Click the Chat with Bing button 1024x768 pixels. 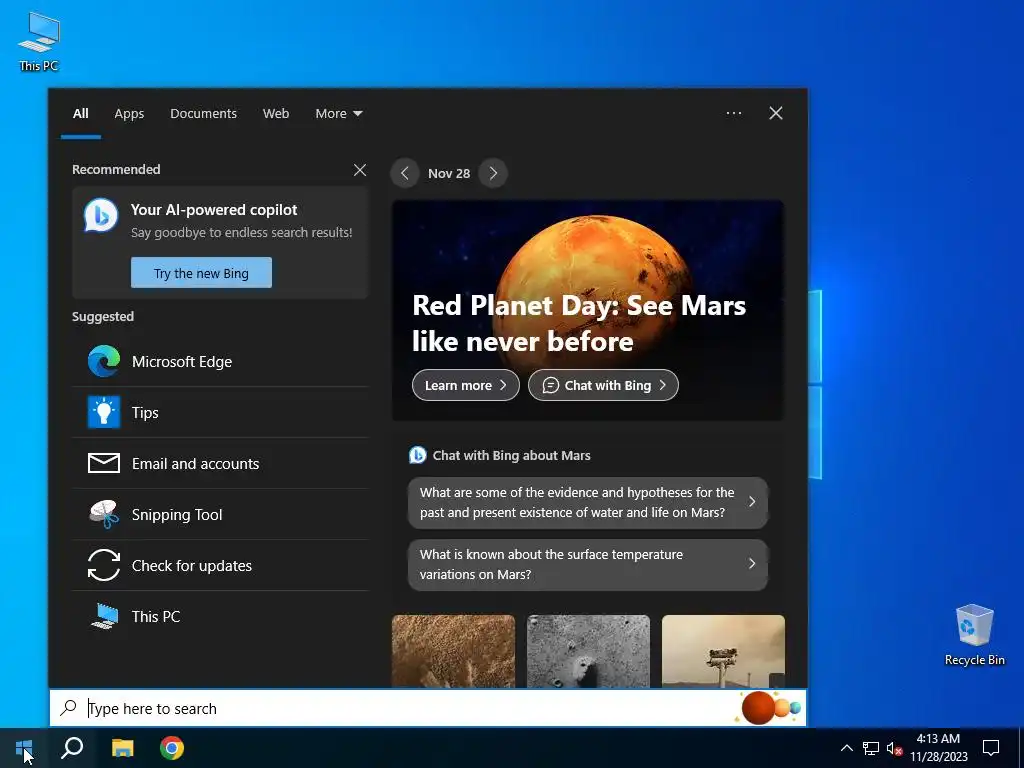(x=603, y=385)
